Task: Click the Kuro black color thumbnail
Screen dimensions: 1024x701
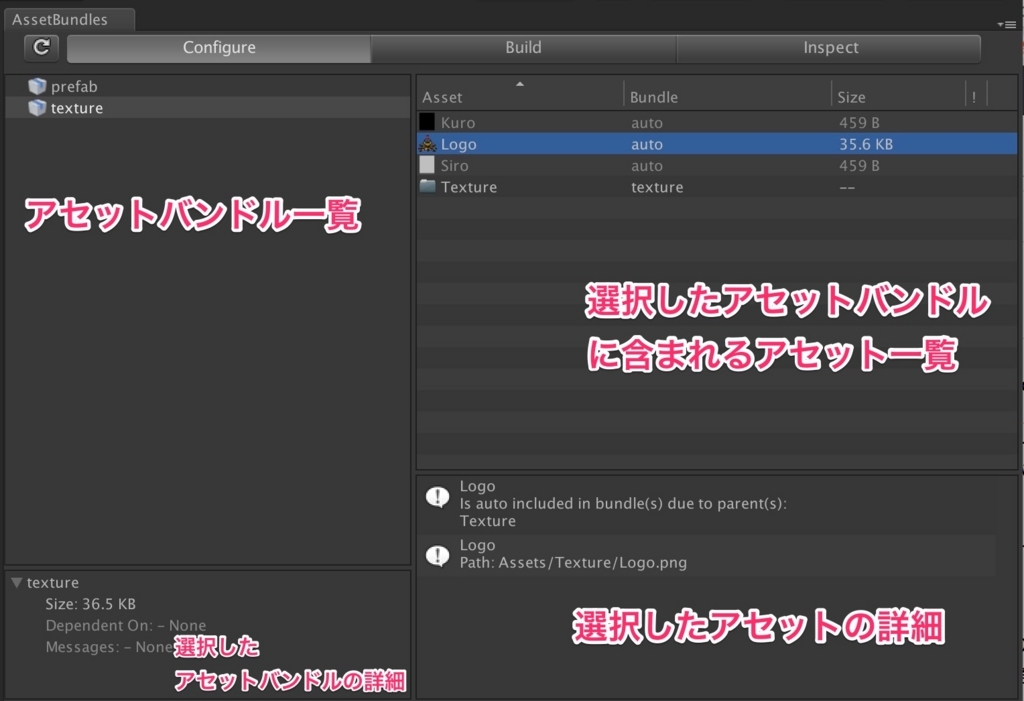Action: 429,121
